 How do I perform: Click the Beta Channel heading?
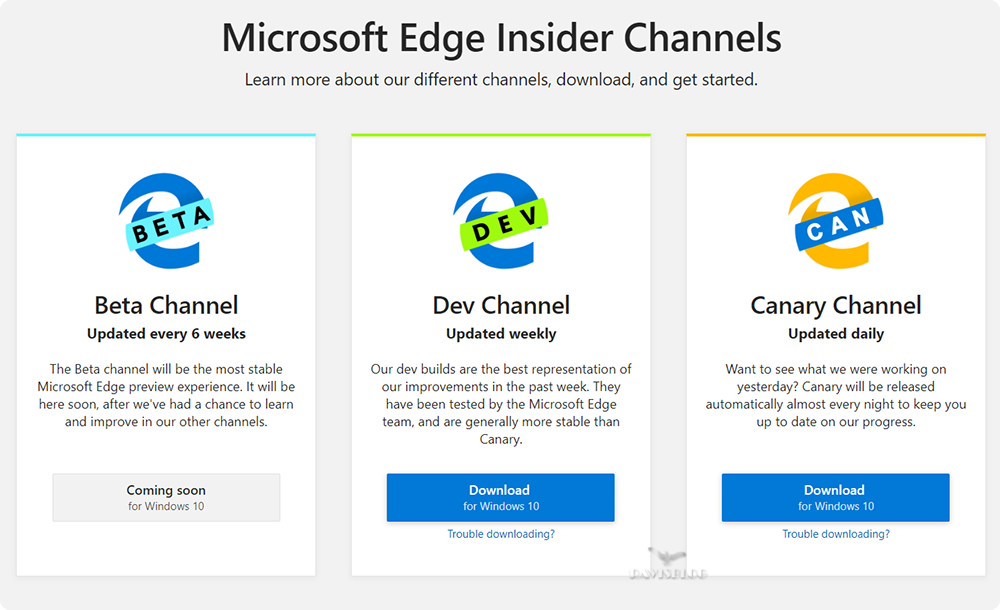point(166,306)
